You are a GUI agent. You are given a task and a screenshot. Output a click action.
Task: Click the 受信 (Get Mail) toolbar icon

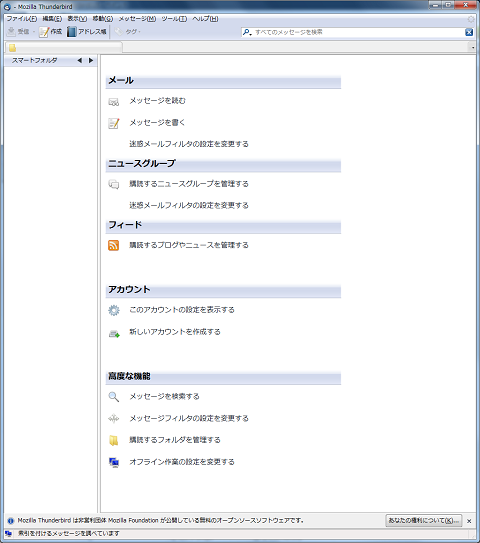(11, 32)
